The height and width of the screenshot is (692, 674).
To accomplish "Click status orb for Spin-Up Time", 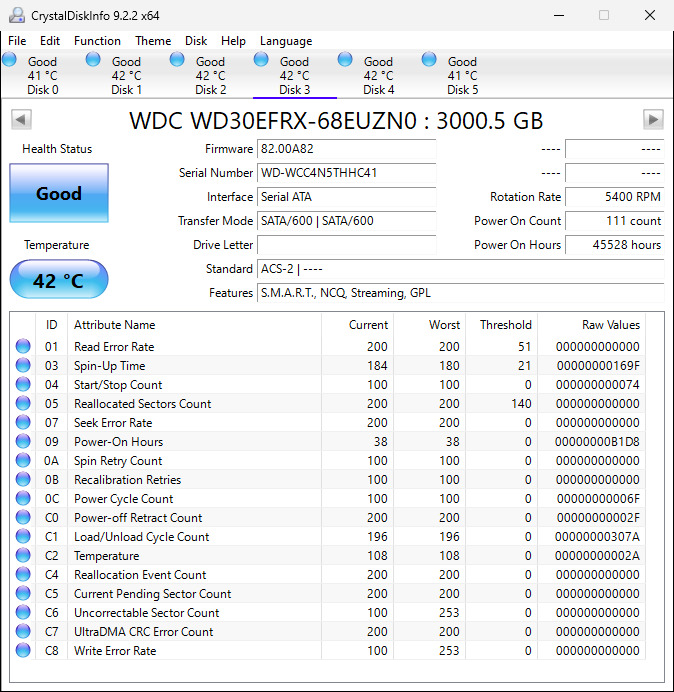I will (23, 365).
